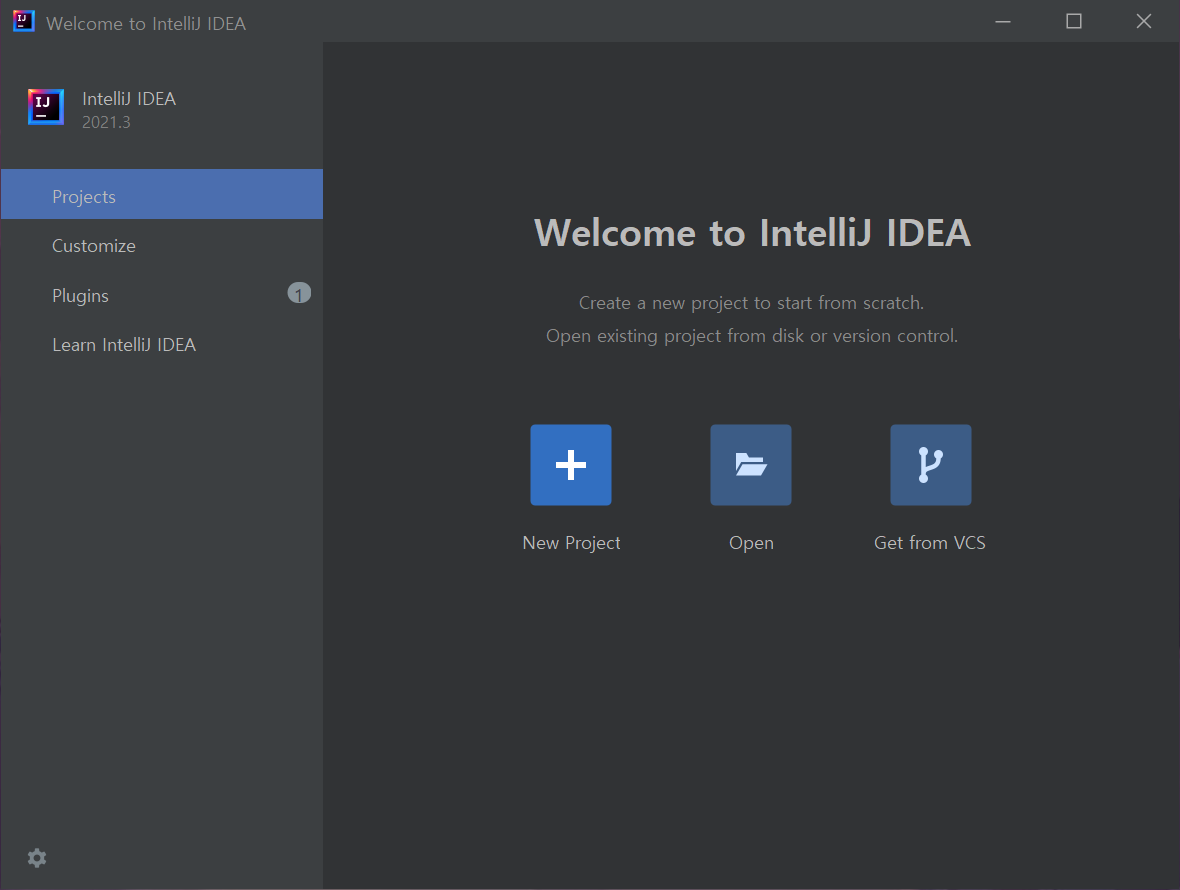The width and height of the screenshot is (1180, 890).
Task: Click the 2021.3 version text
Action: (x=106, y=122)
